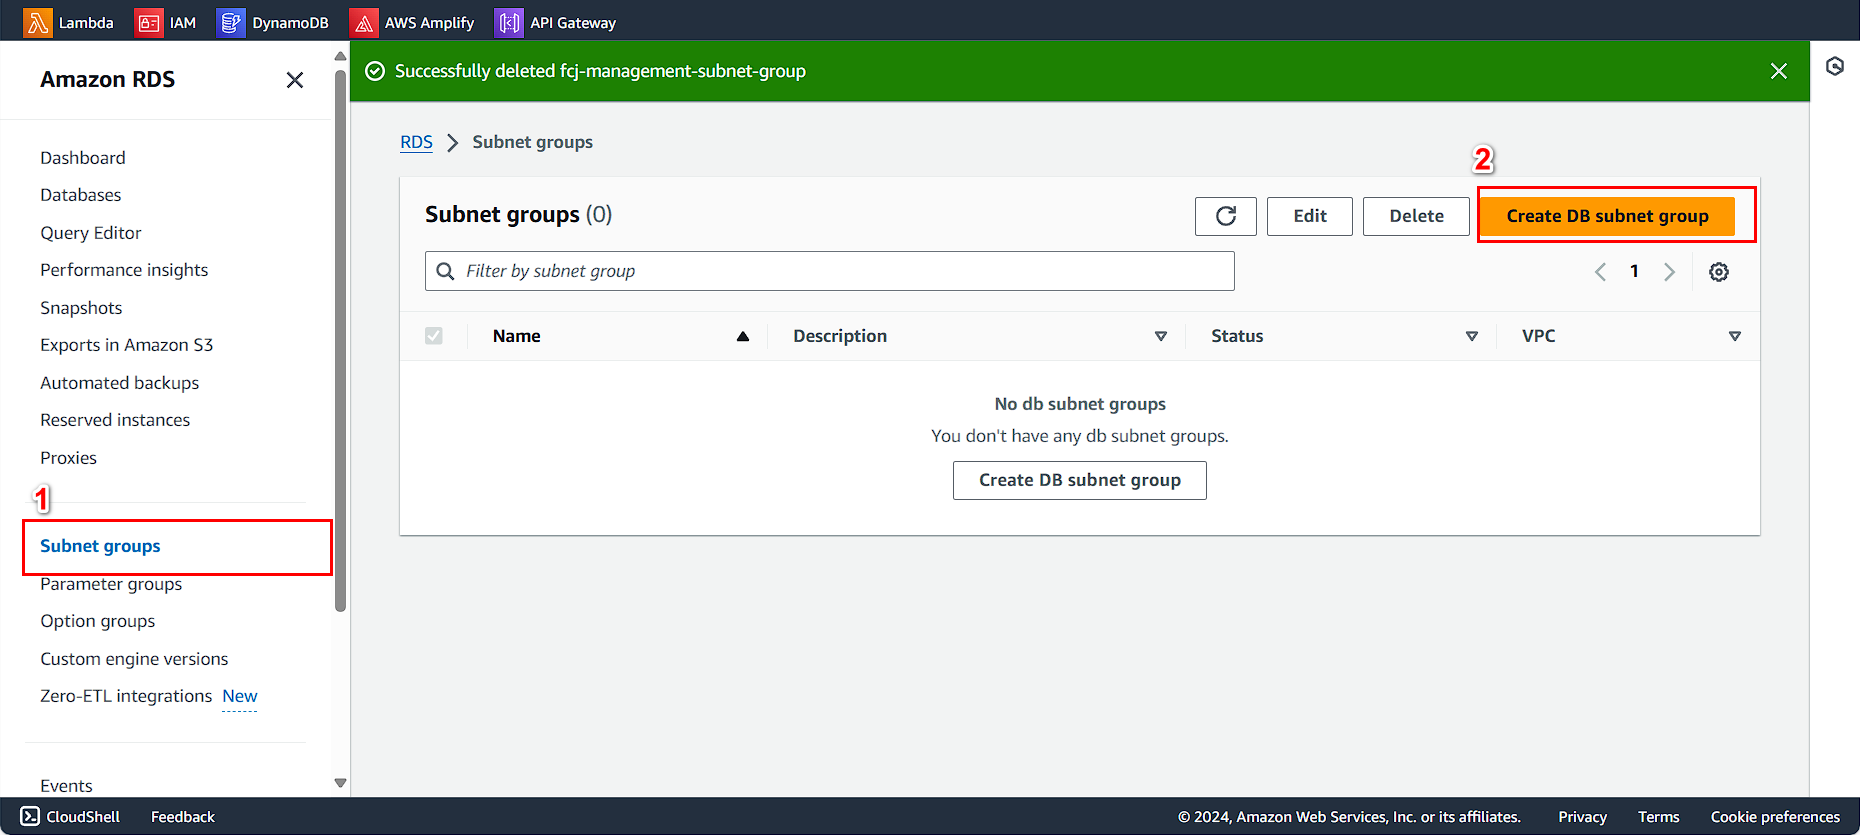Go to previous page of subnet groups
This screenshot has width=1860, height=835.
click(1600, 272)
